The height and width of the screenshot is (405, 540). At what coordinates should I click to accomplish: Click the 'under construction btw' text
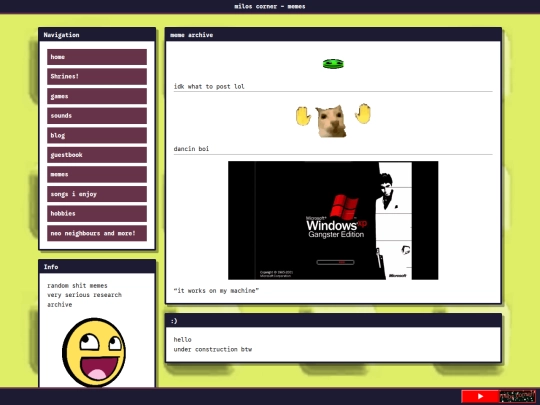[213, 349]
